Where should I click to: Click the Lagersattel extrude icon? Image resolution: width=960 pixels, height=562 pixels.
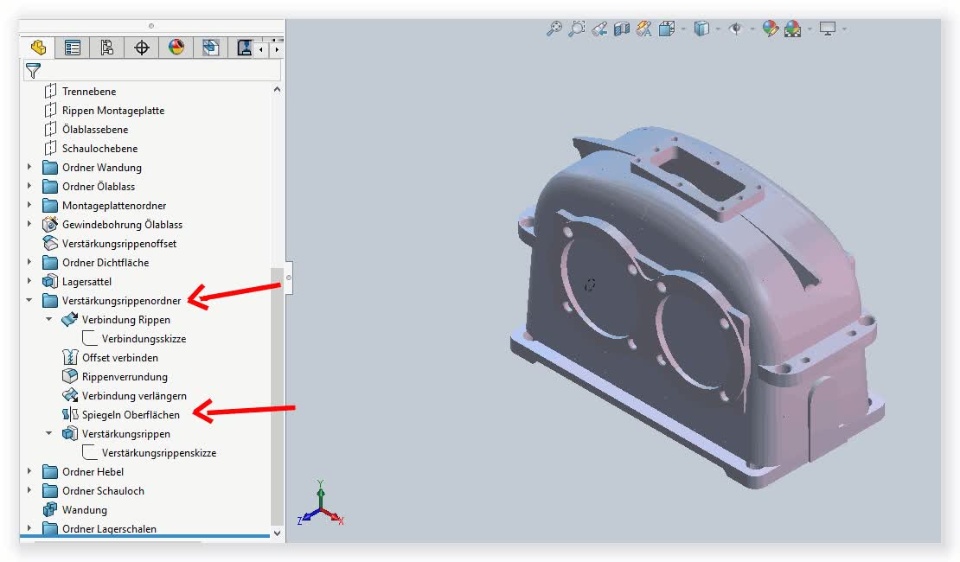point(50,281)
